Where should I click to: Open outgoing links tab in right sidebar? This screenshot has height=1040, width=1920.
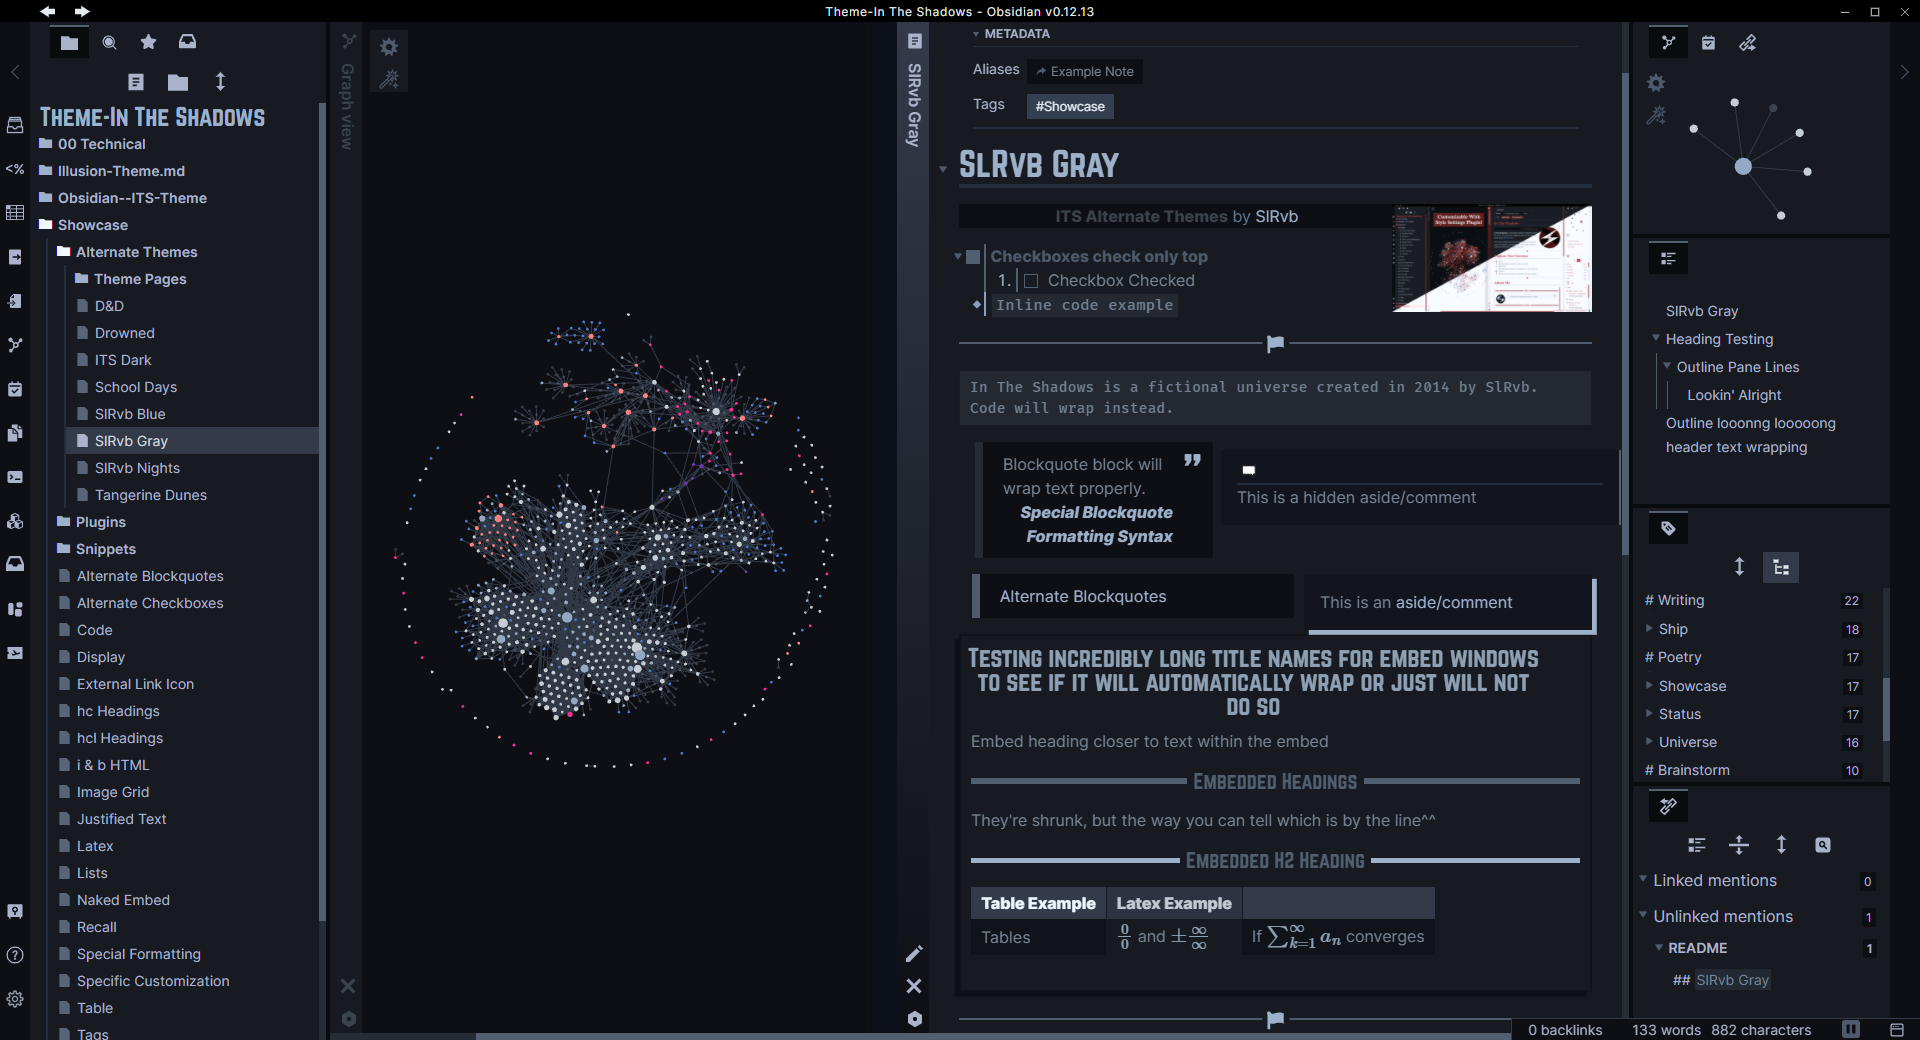click(x=1747, y=42)
